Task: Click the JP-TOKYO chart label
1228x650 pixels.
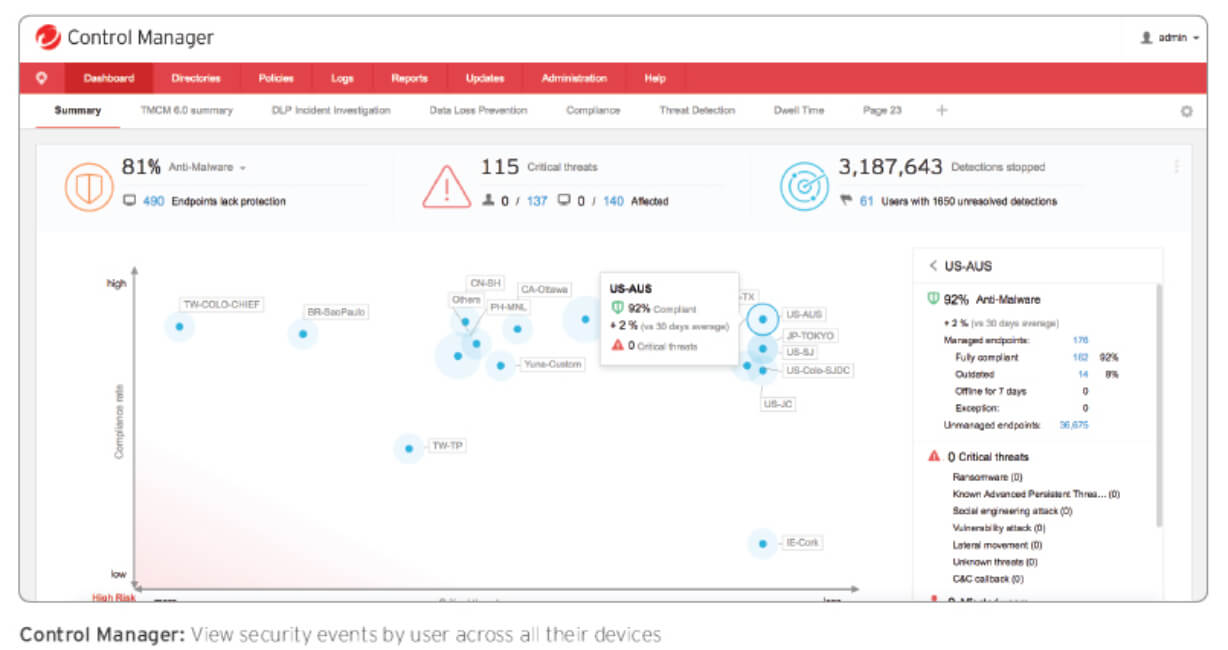Action: pyautogui.click(x=811, y=336)
